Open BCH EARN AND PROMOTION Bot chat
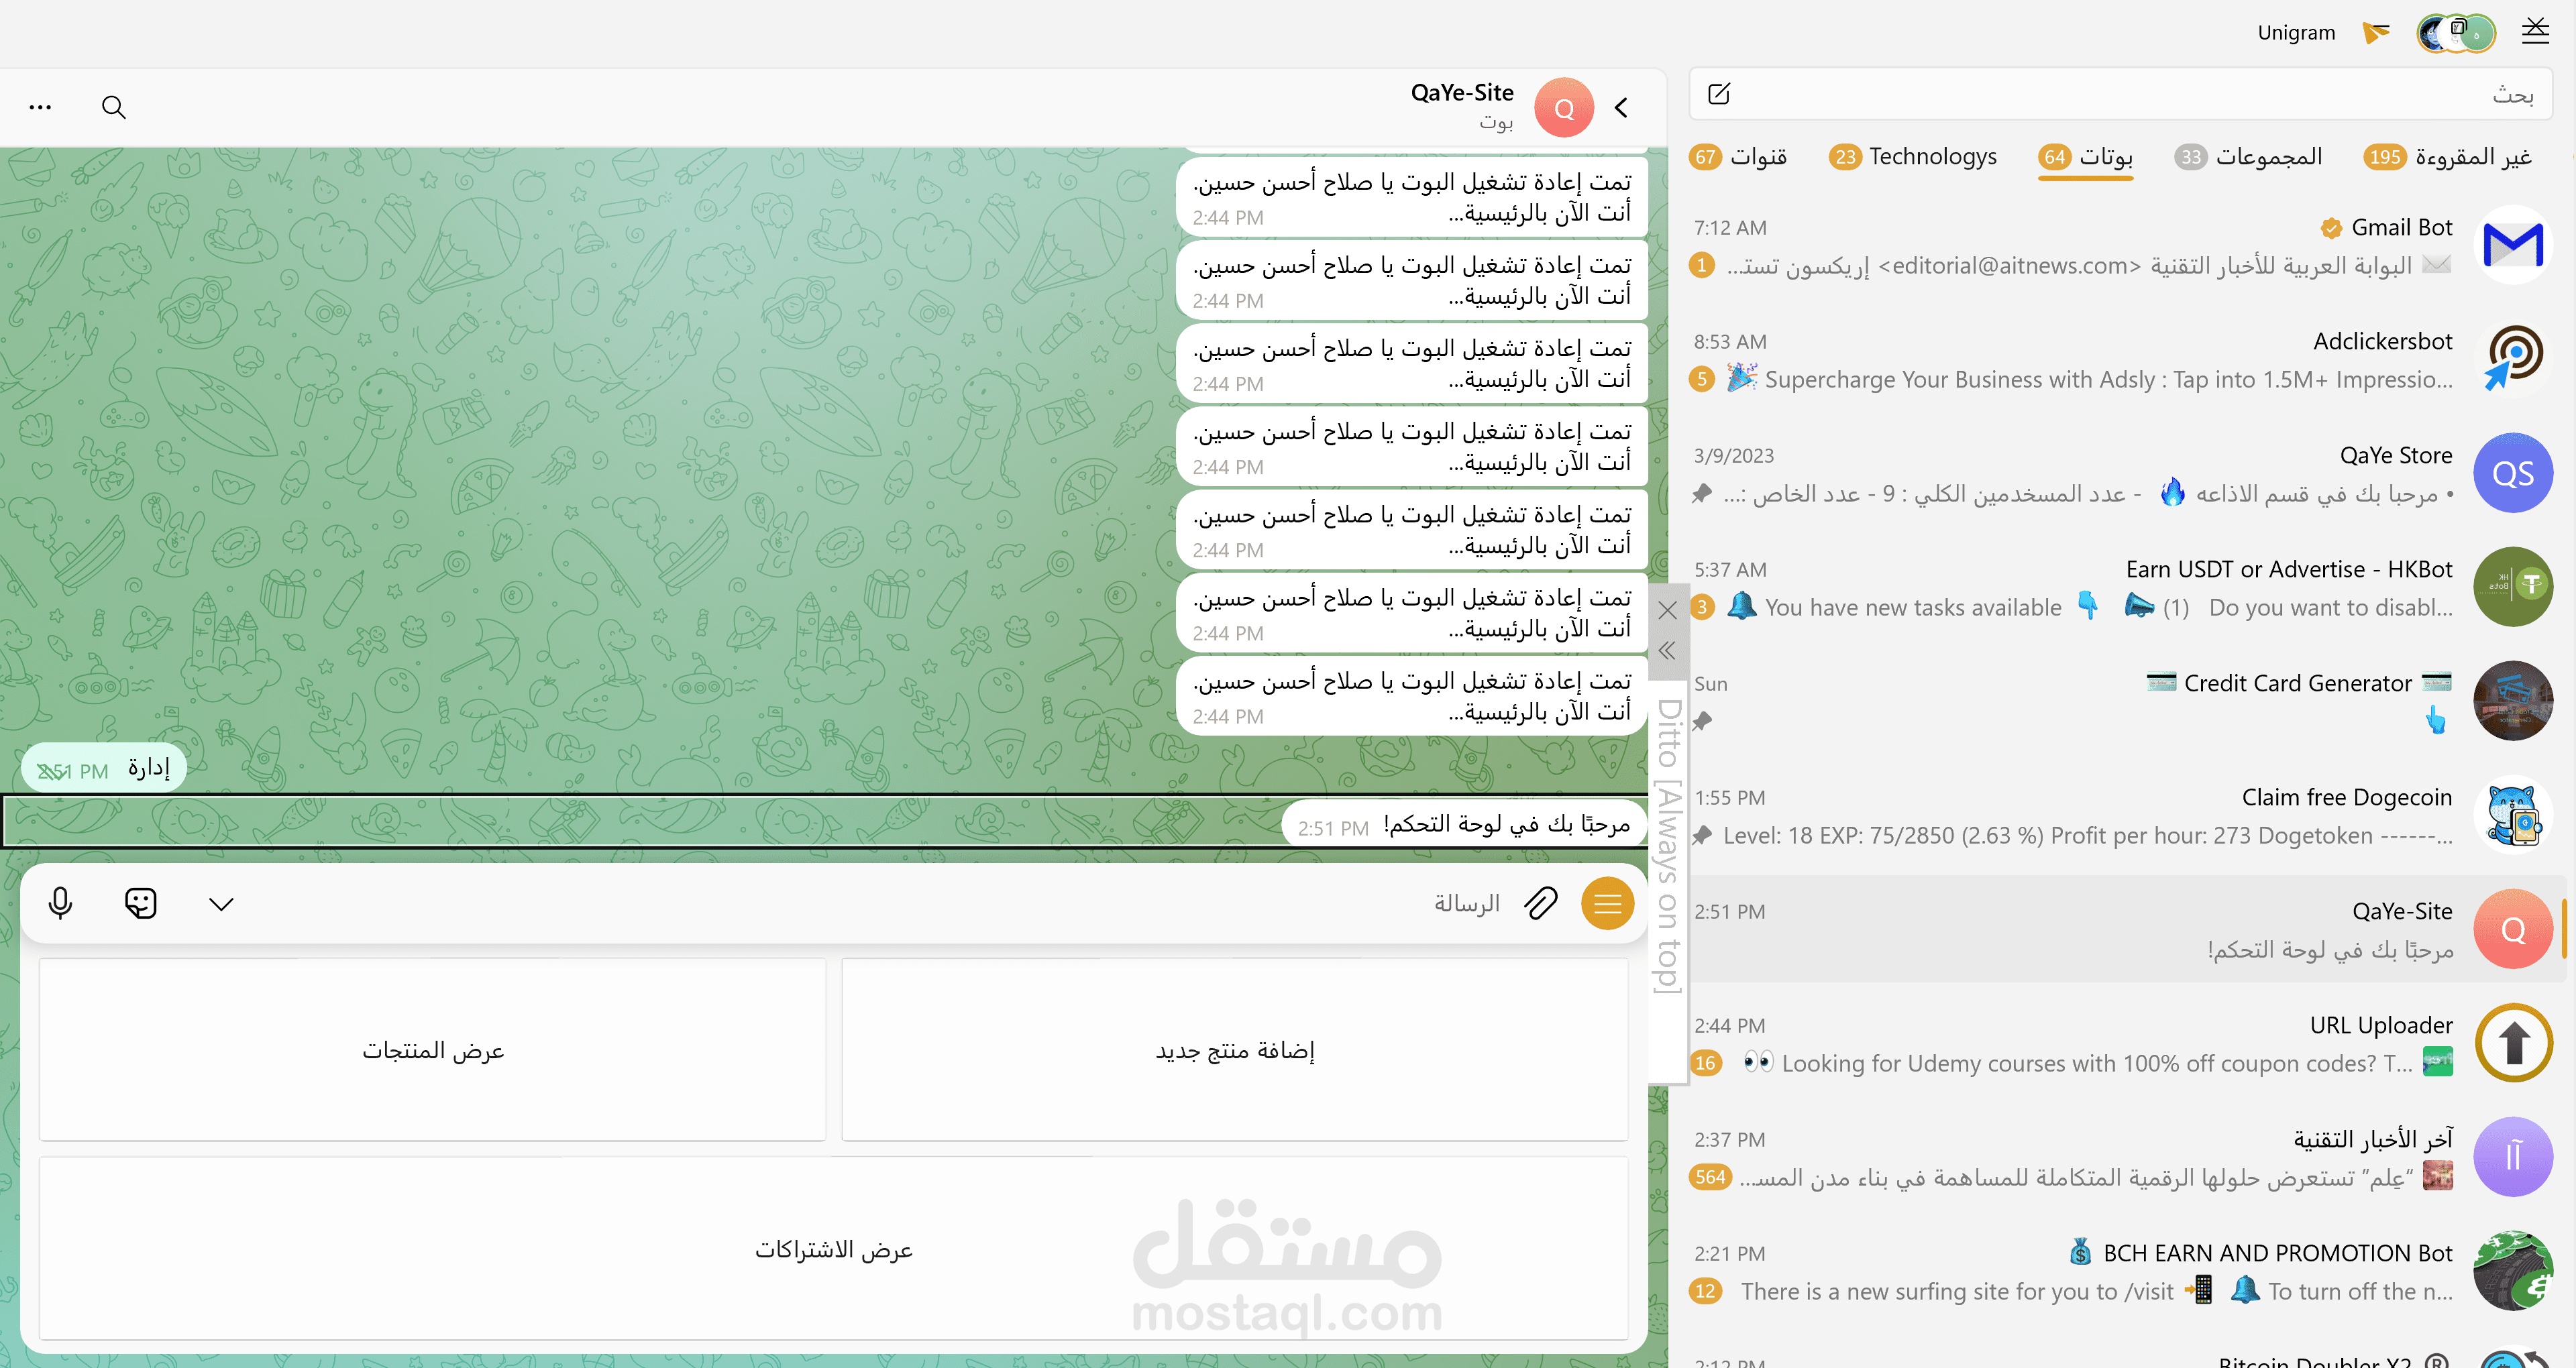The image size is (2576, 1368). click(2120, 1272)
